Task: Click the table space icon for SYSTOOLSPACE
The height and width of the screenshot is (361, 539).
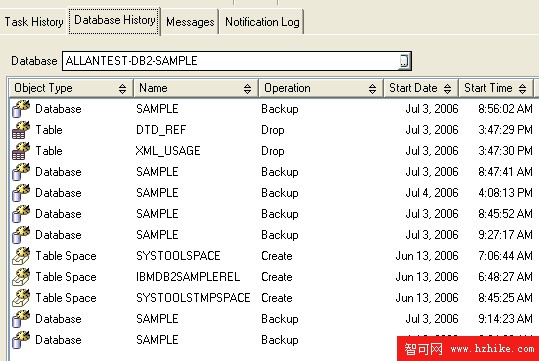Action: coord(21,255)
